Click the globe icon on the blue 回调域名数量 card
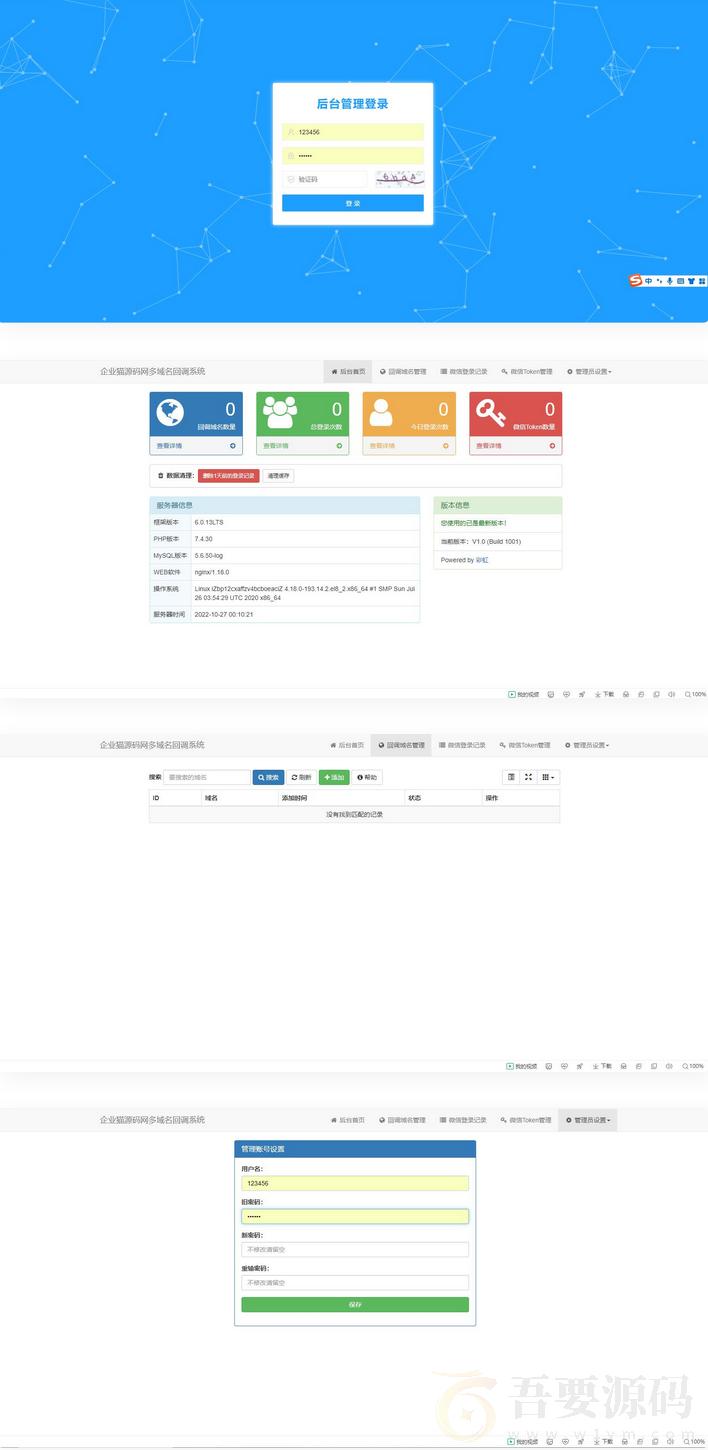Viewport: 708px width, 1450px height. point(171,412)
